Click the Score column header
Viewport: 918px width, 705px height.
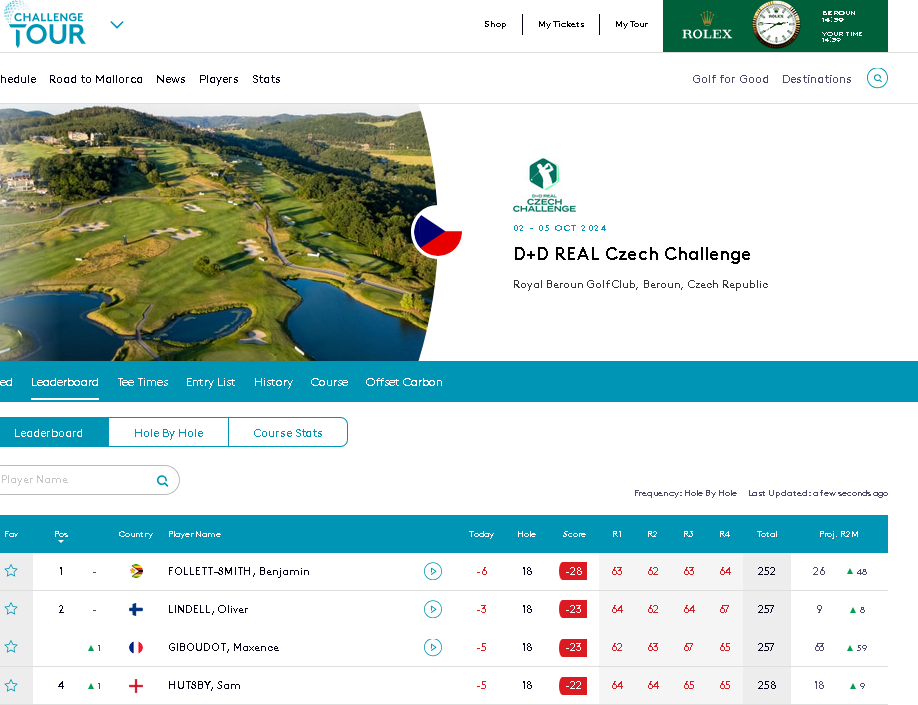(574, 534)
